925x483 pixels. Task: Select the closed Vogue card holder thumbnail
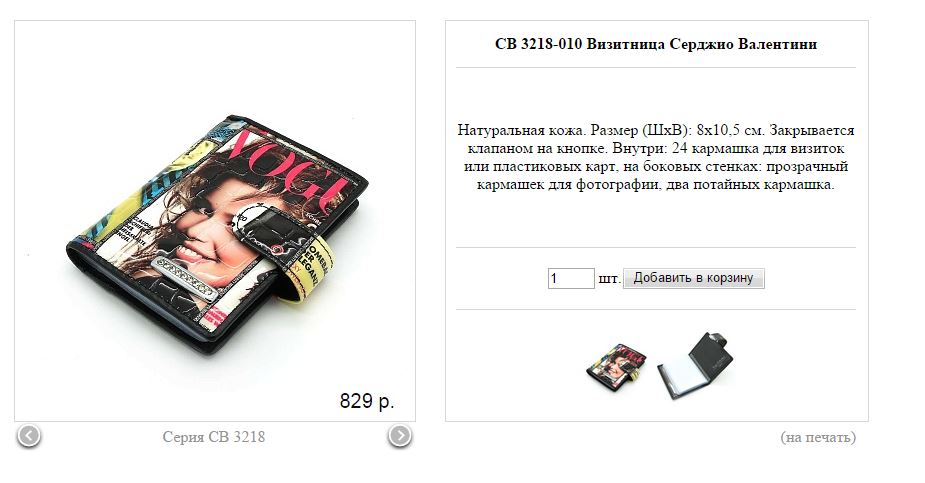point(616,366)
